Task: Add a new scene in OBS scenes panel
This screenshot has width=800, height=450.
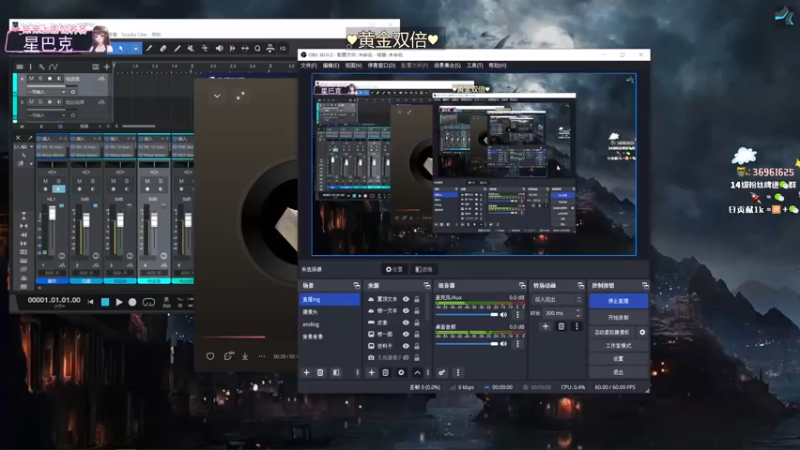Action: 307,372
